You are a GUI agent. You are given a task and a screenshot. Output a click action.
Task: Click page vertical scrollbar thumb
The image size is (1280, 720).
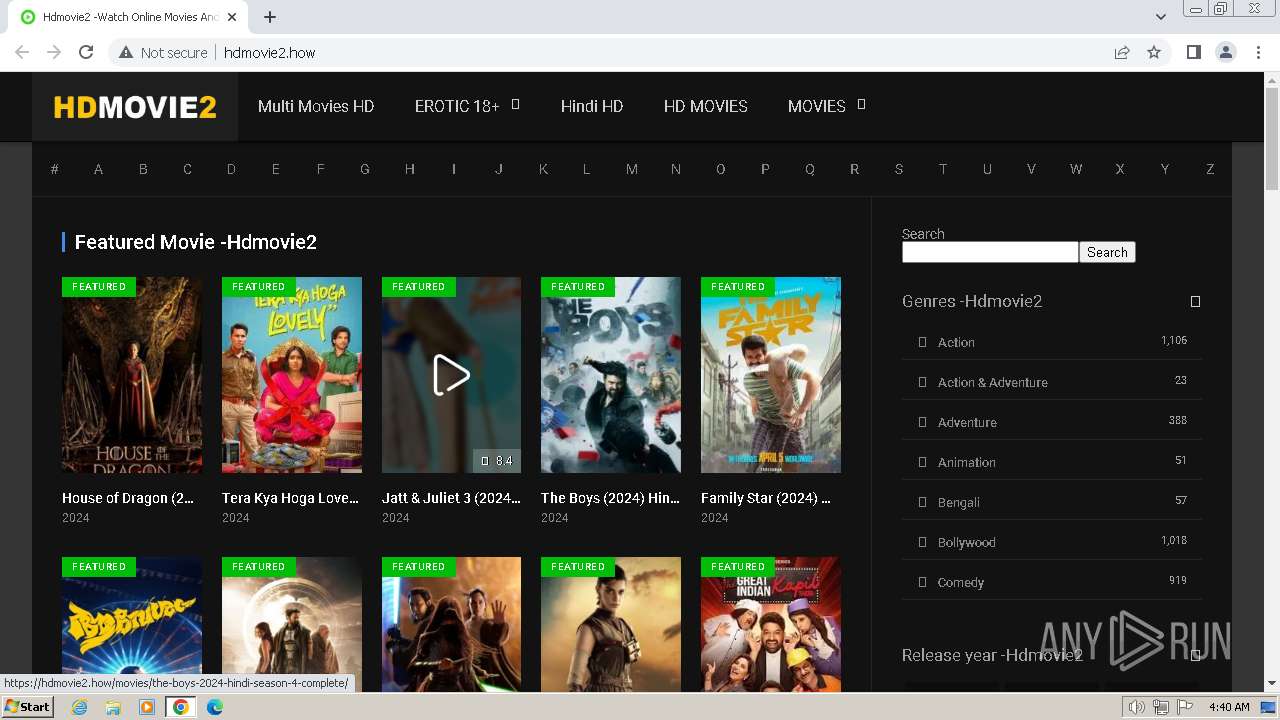[1272, 138]
